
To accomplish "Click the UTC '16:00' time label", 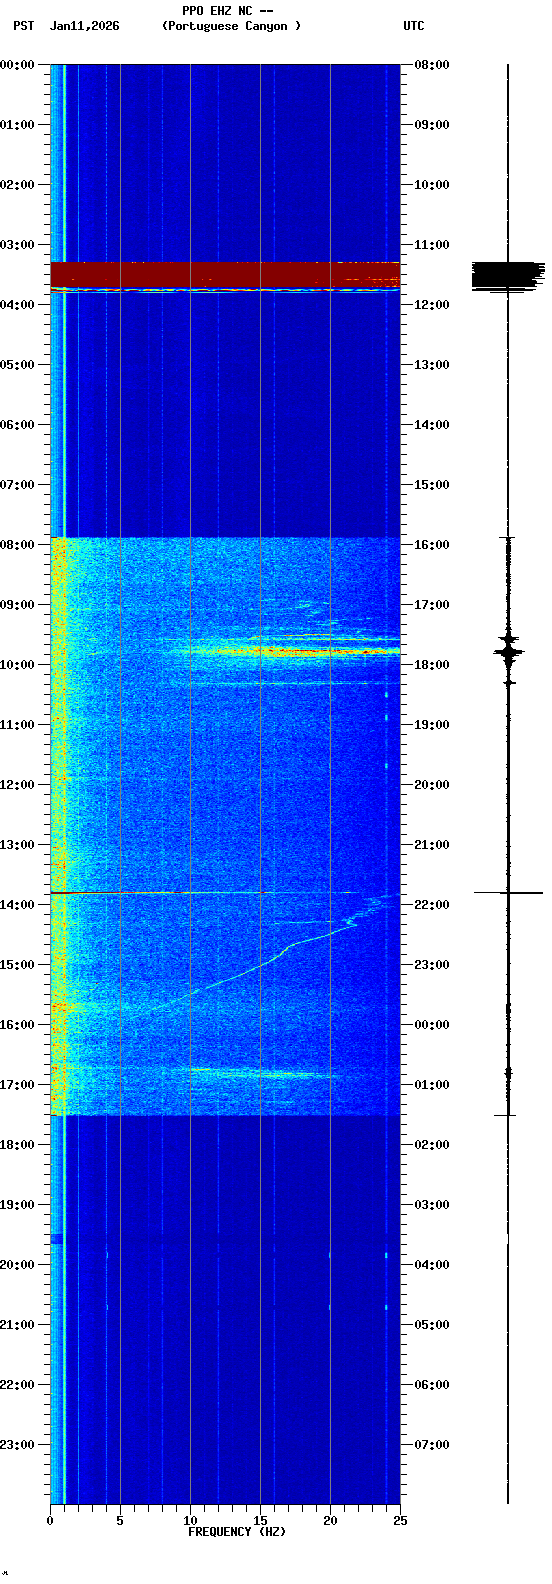I will point(432,545).
